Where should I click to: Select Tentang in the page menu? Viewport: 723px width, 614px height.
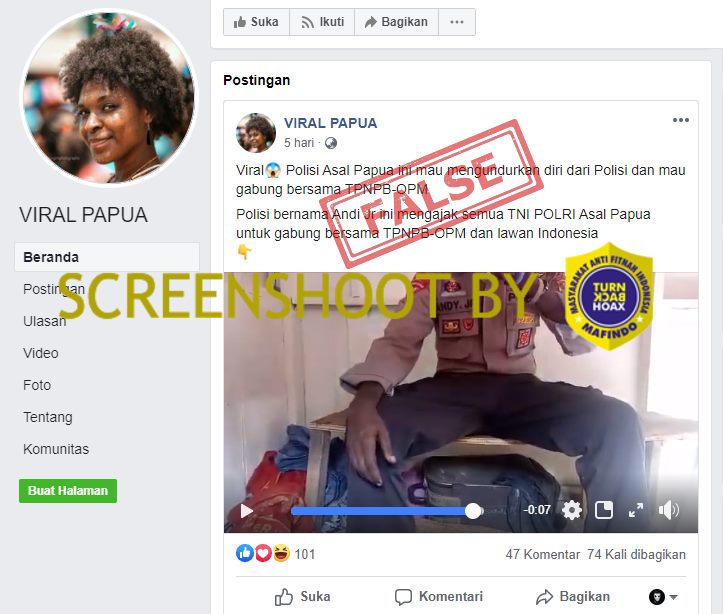click(47, 417)
